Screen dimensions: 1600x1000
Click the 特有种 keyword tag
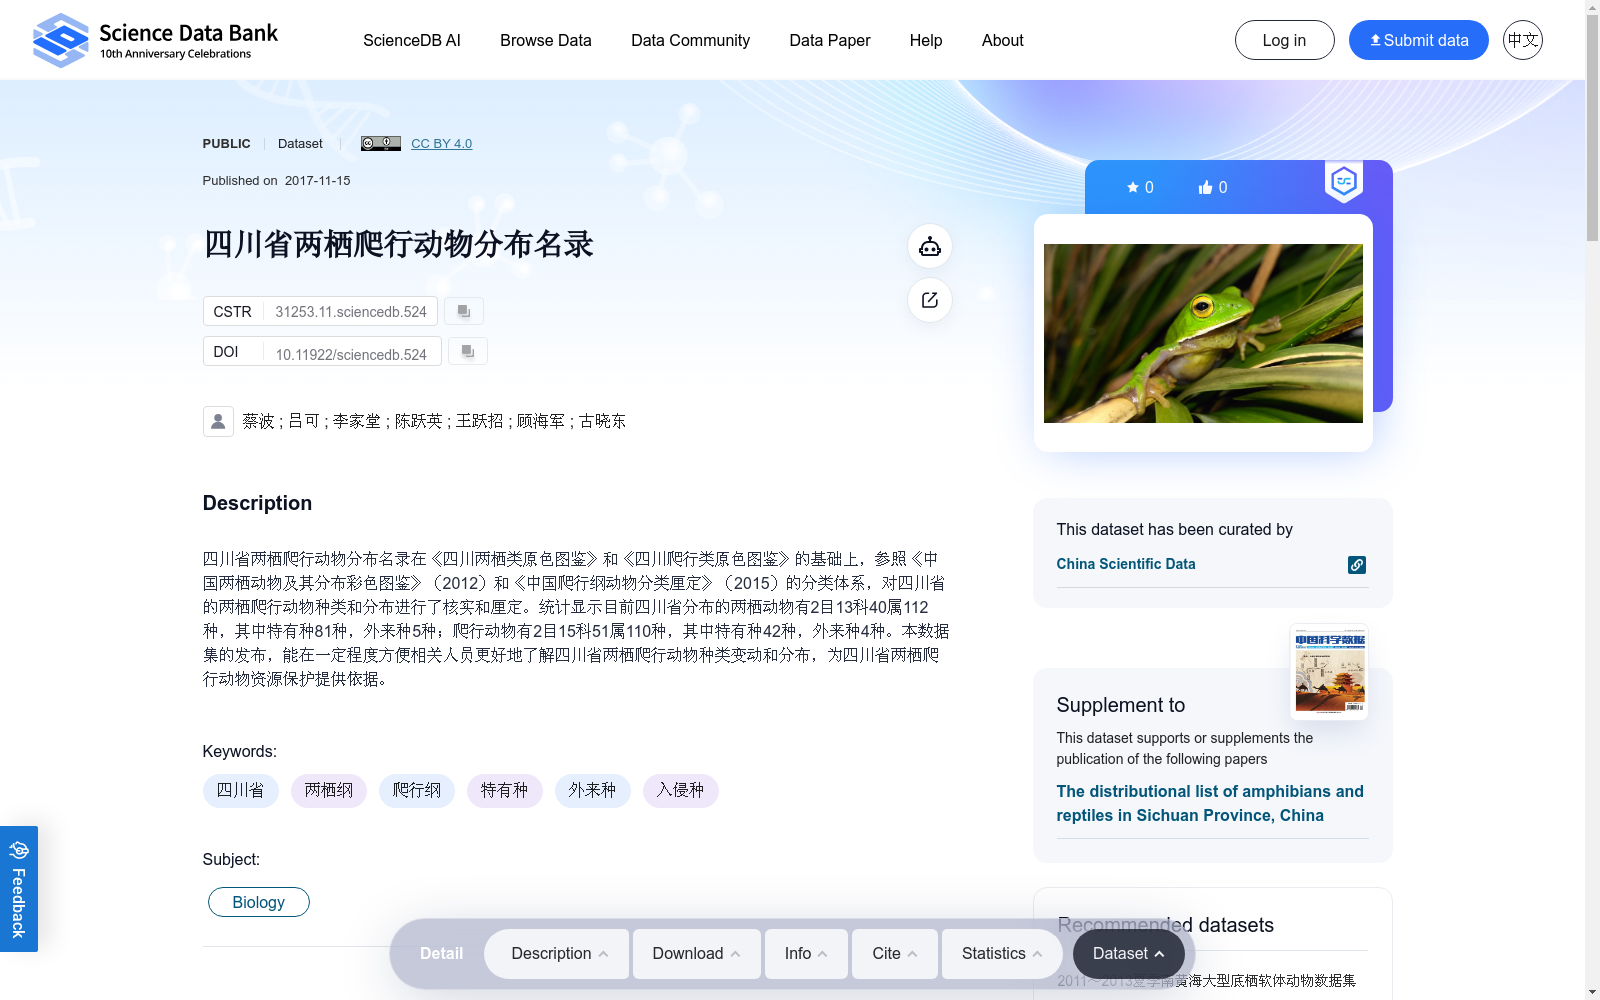click(505, 790)
